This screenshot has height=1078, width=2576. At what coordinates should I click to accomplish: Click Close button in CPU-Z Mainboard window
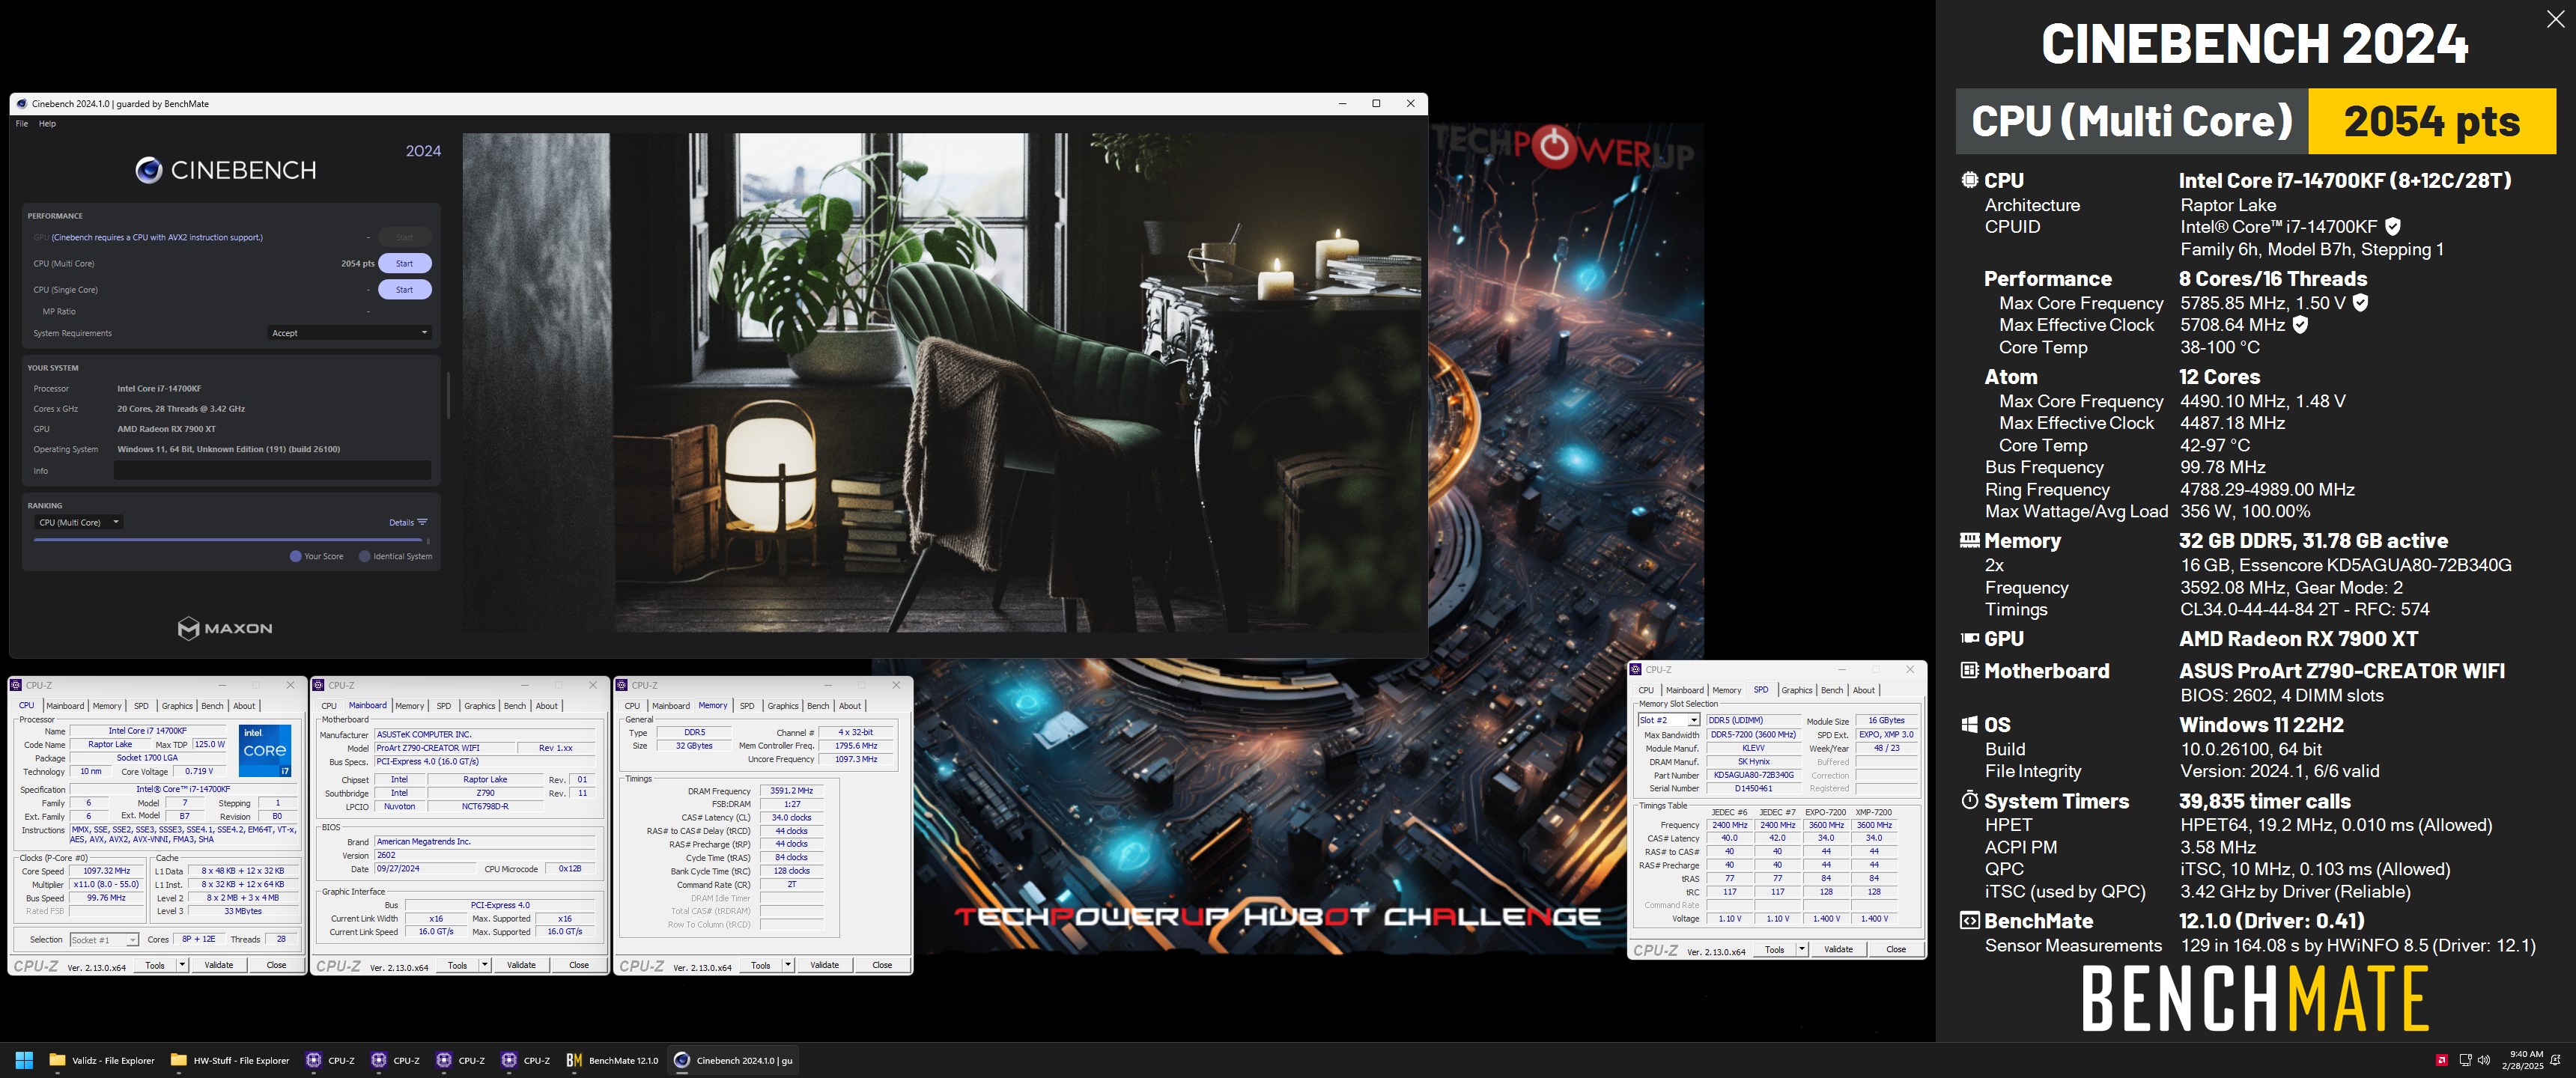pyautogui.click(x=579, y=965)
